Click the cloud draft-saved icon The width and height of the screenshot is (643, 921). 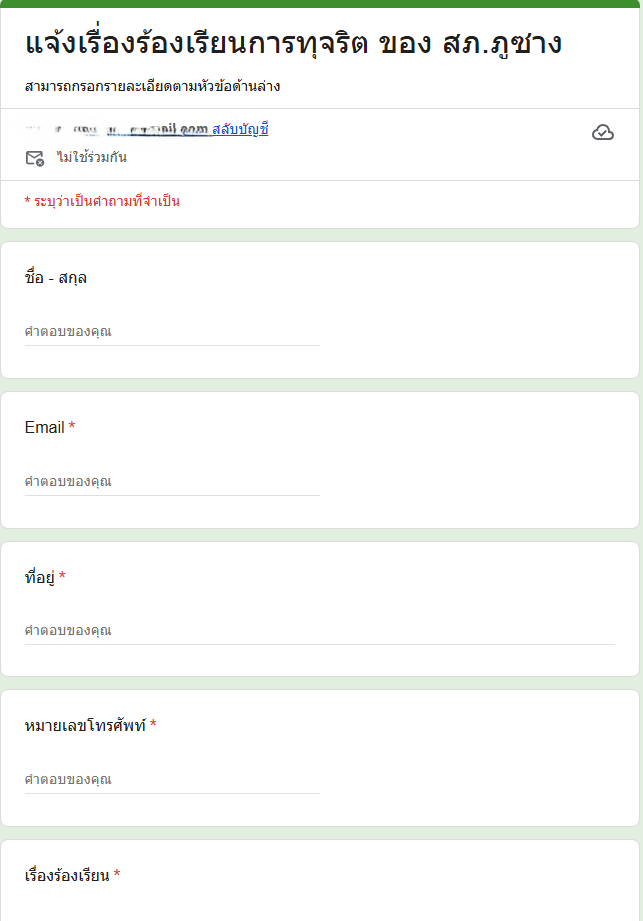602,133
